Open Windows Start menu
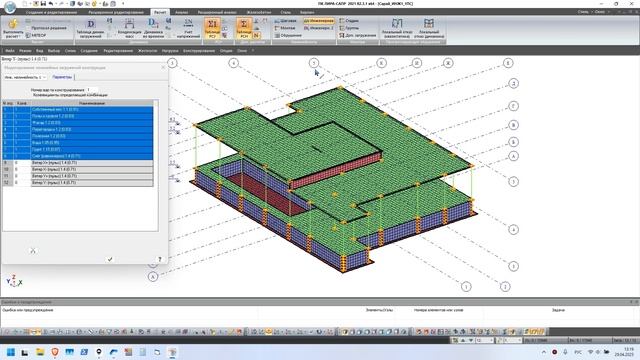Viewport: 640px width, 360px height. coord(11,352)
